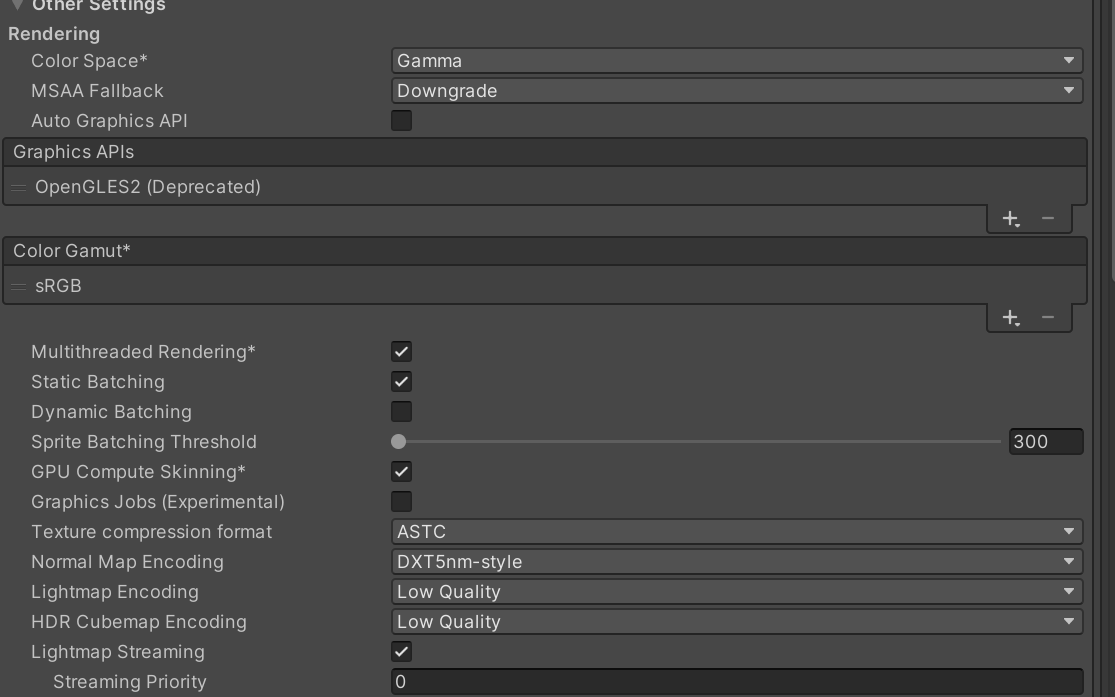1115x697 pixels.
Task: Remove Color Gamut entry with minus icon
Action: click(1047, 317)
